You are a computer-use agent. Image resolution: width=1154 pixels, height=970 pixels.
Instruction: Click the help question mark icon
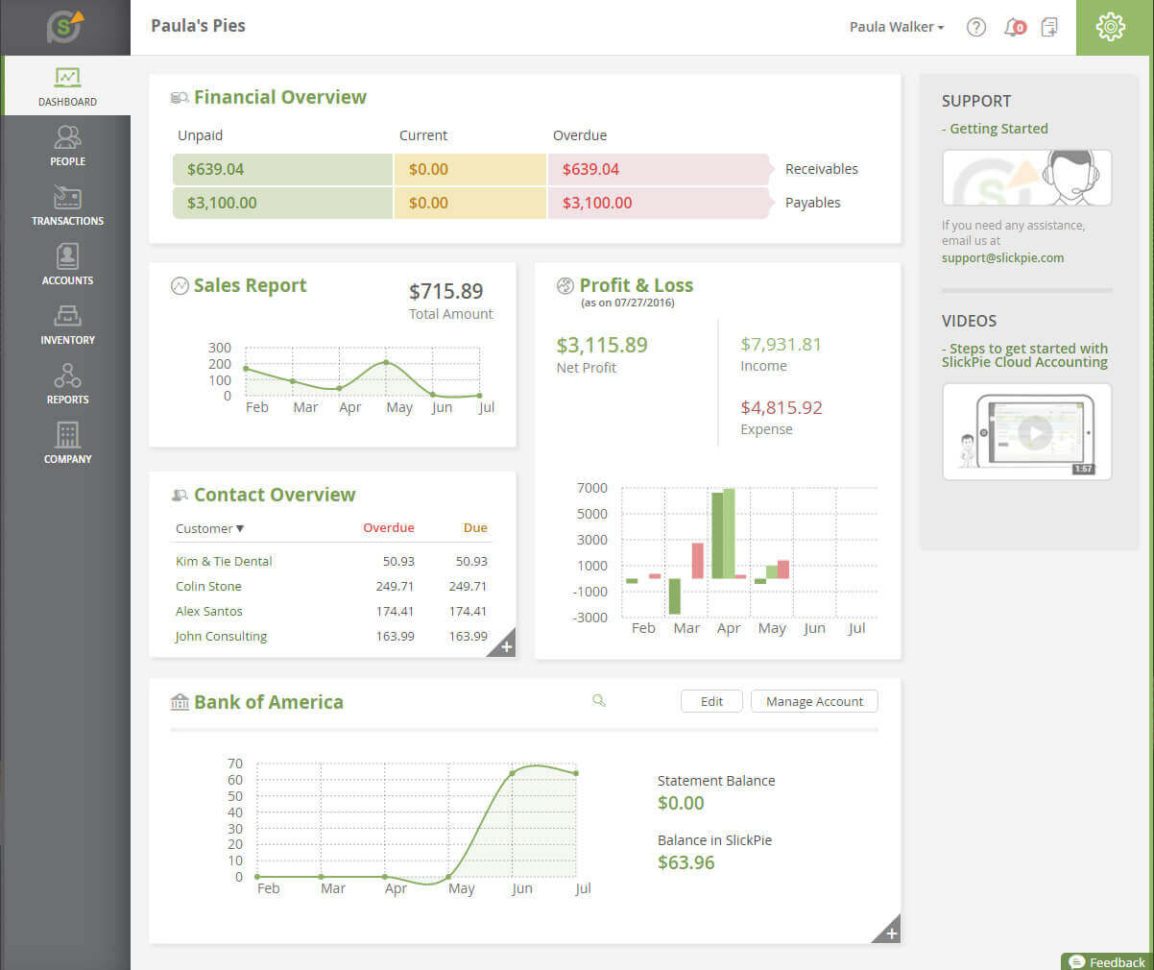coord(975,27)
